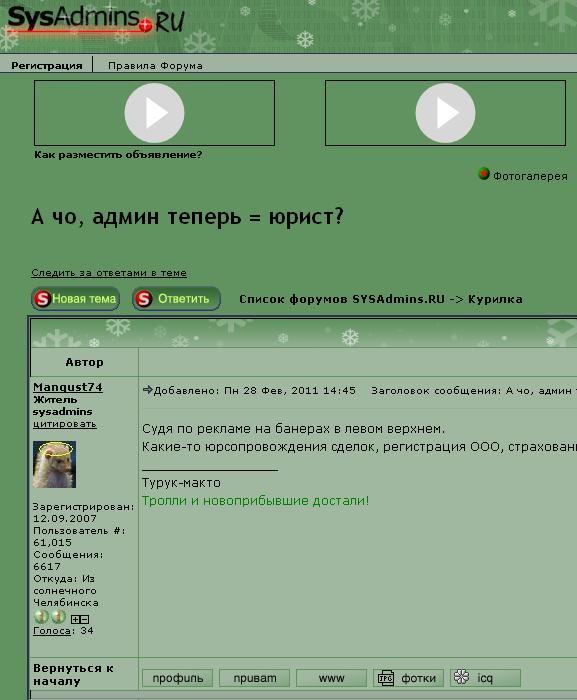The width and height of the screenshot is (577, 700).
Task: Open the фотки photos button
Action: tap(408, 678)
